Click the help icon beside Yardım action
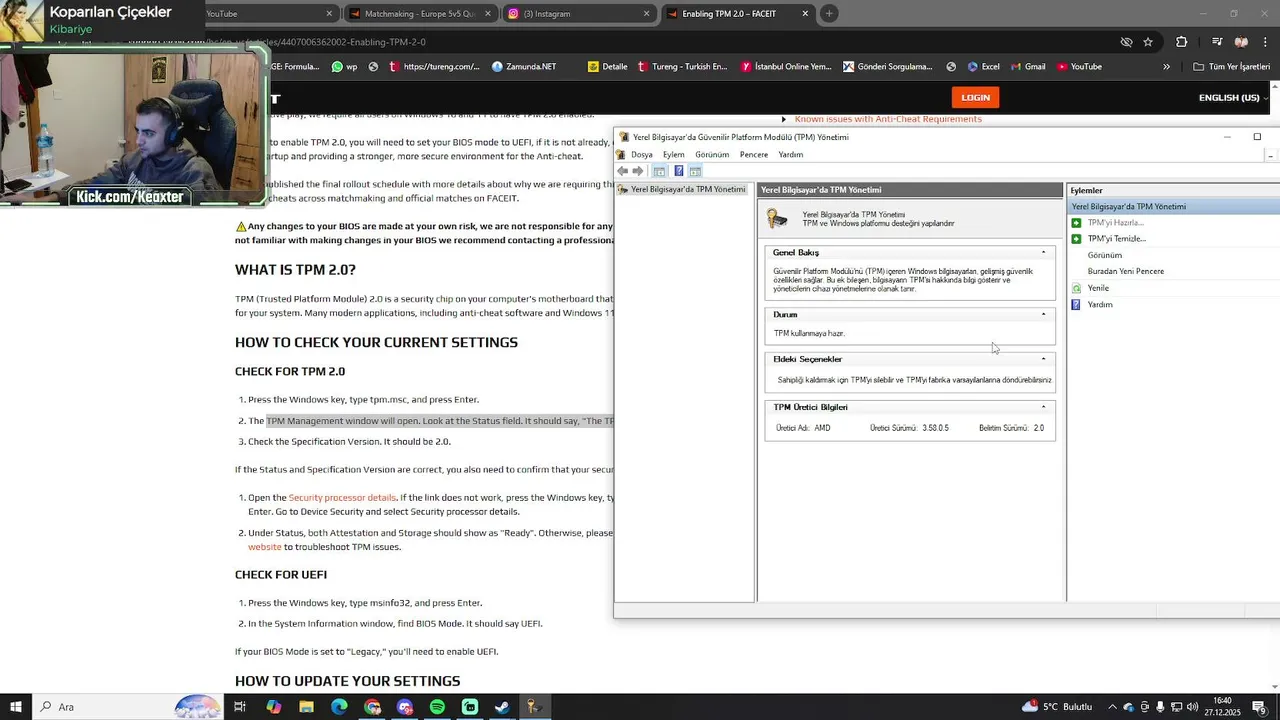 pyautogui.click(x=1076, y=304)
